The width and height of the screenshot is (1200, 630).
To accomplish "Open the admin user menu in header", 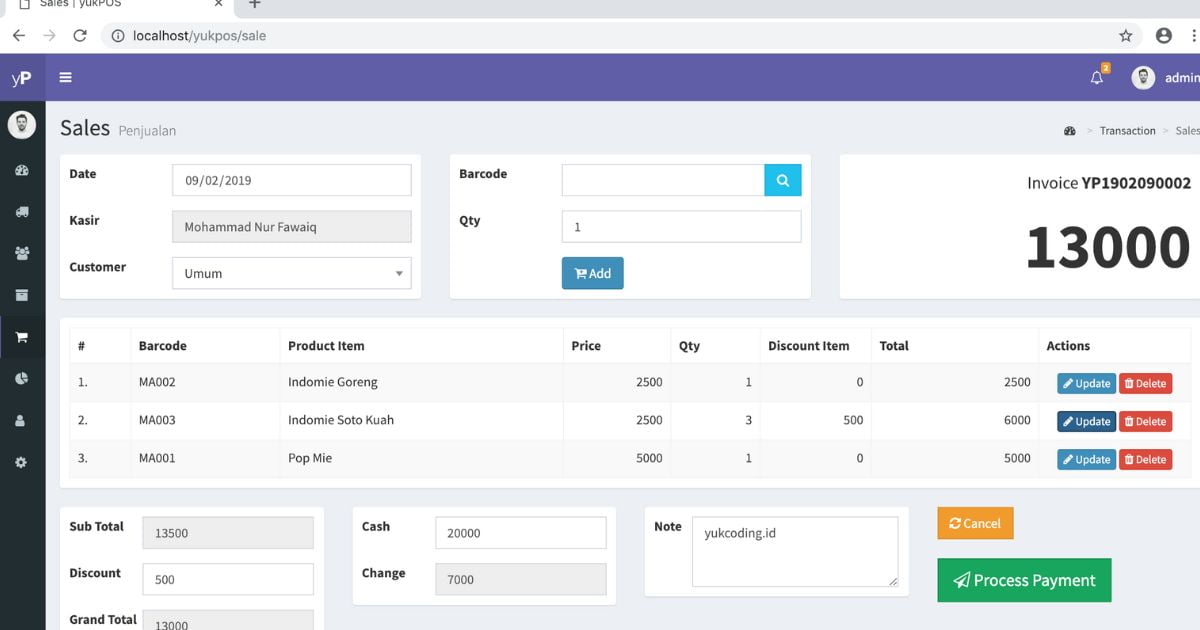I will 1166,78.
